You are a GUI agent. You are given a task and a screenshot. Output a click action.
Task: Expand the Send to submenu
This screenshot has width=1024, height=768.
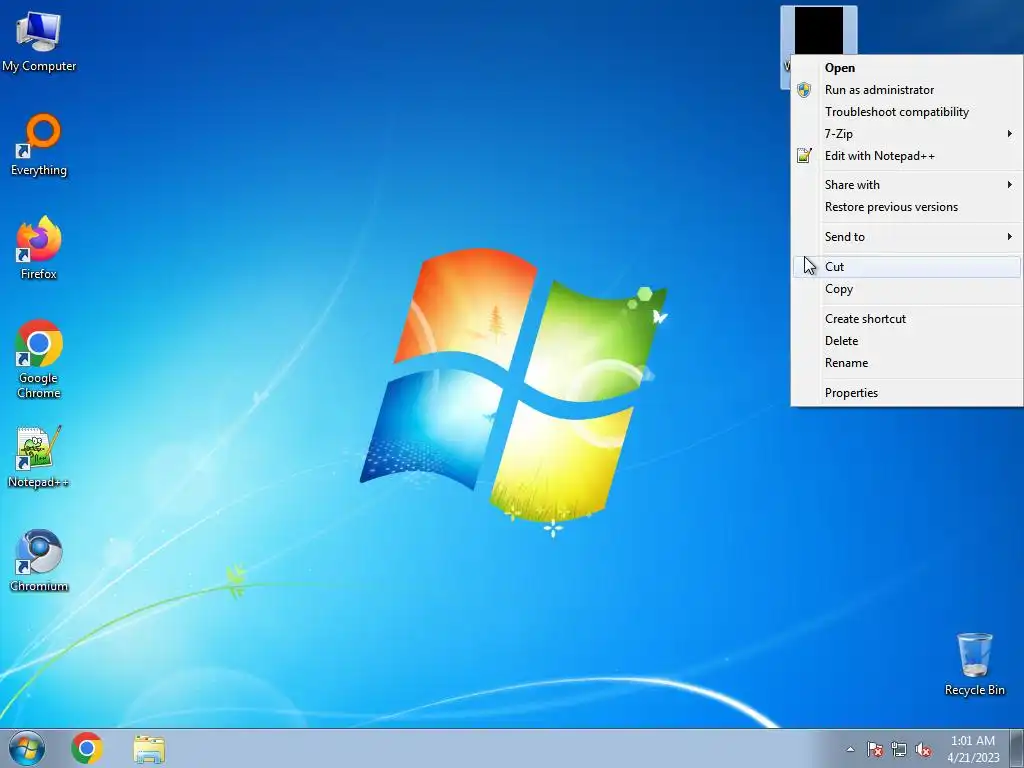pos(907,237)
